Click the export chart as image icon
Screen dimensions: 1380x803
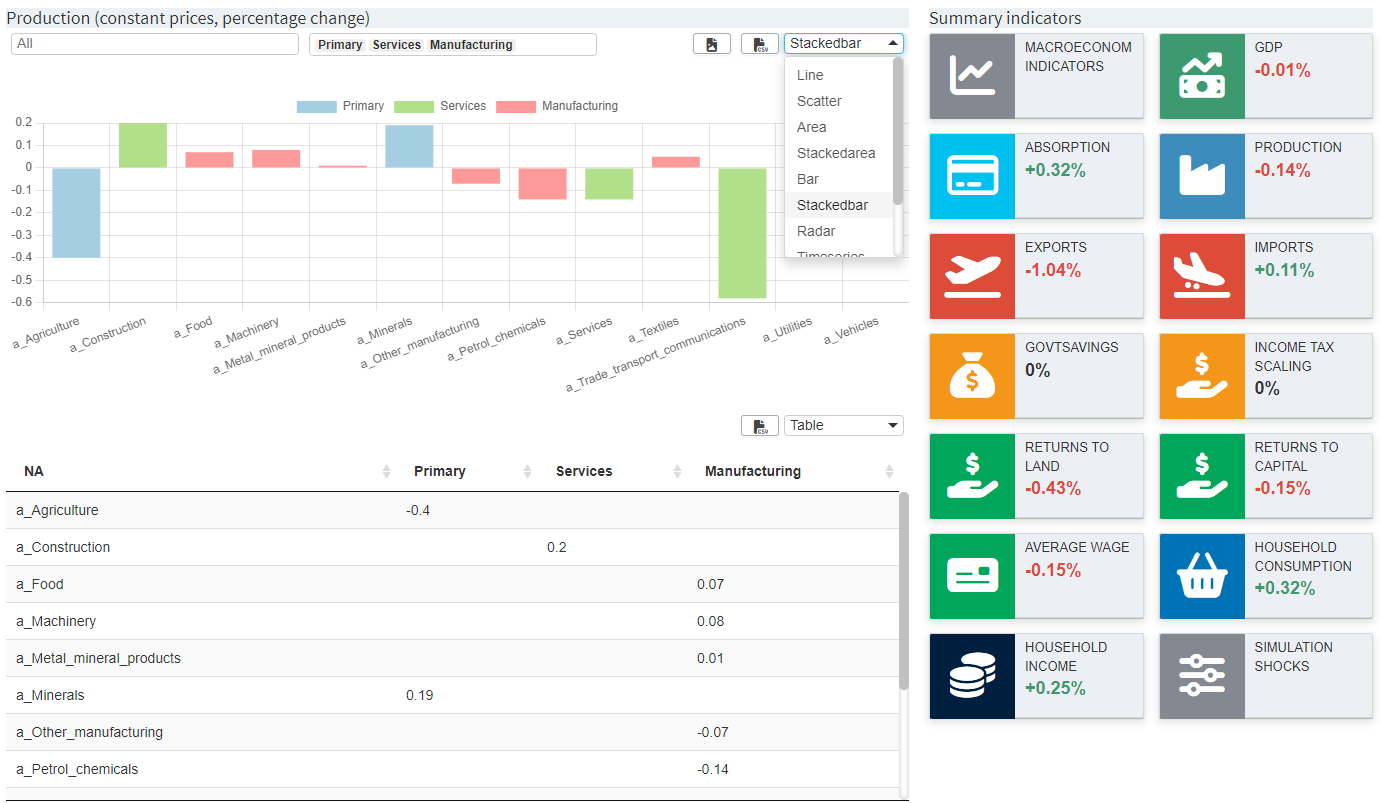coord(712,44)
